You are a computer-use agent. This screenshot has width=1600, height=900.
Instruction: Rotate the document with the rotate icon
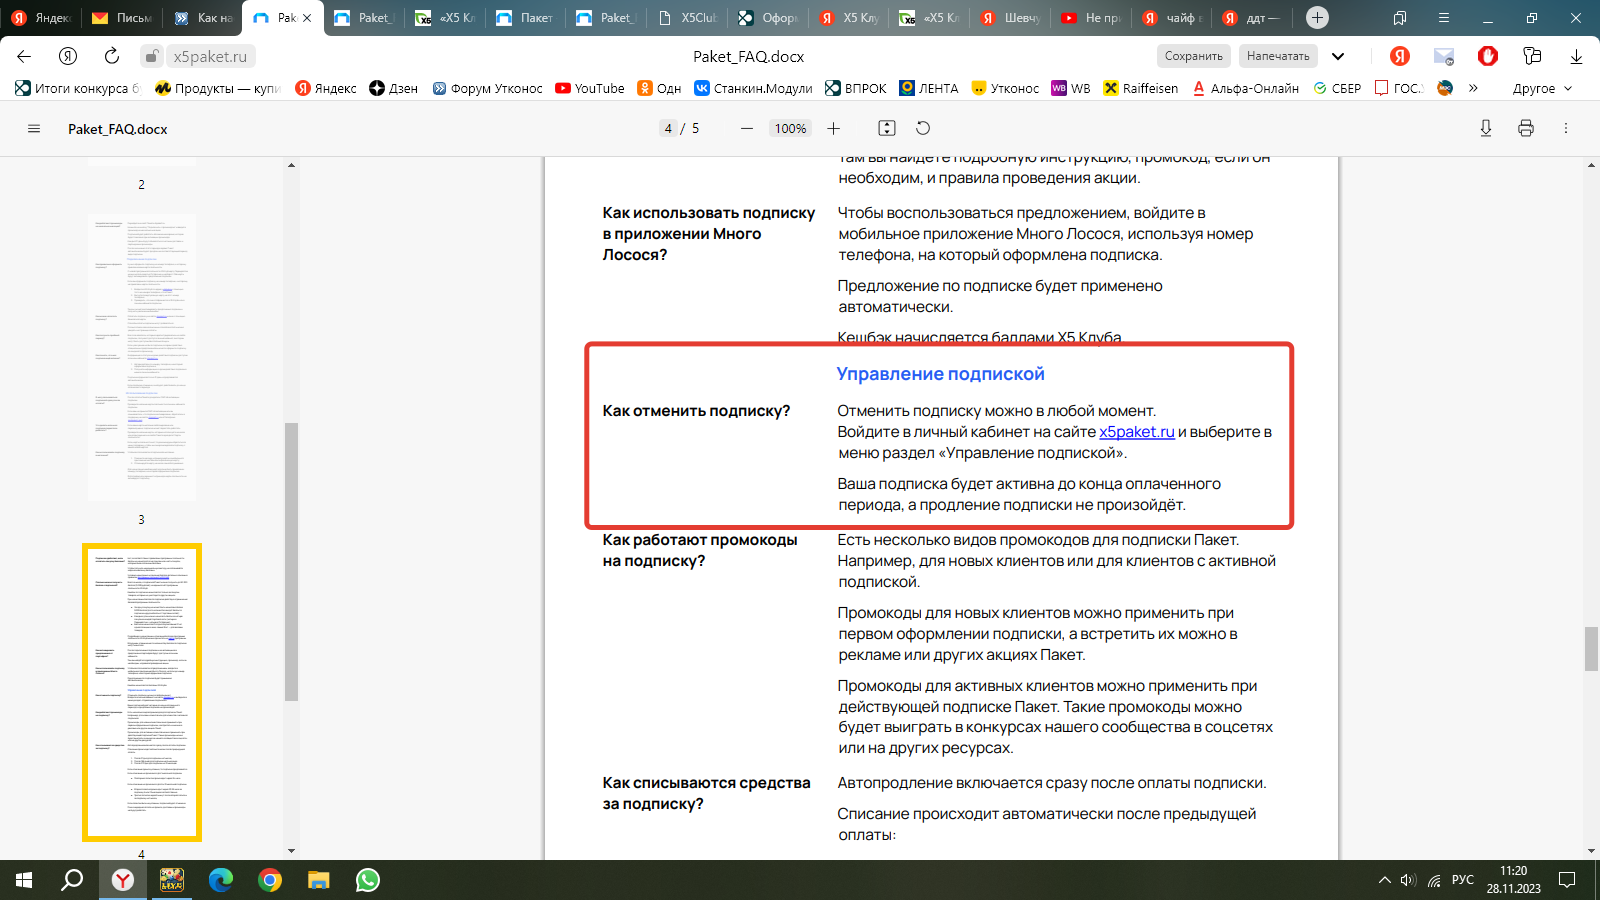(x=923, y=129)
